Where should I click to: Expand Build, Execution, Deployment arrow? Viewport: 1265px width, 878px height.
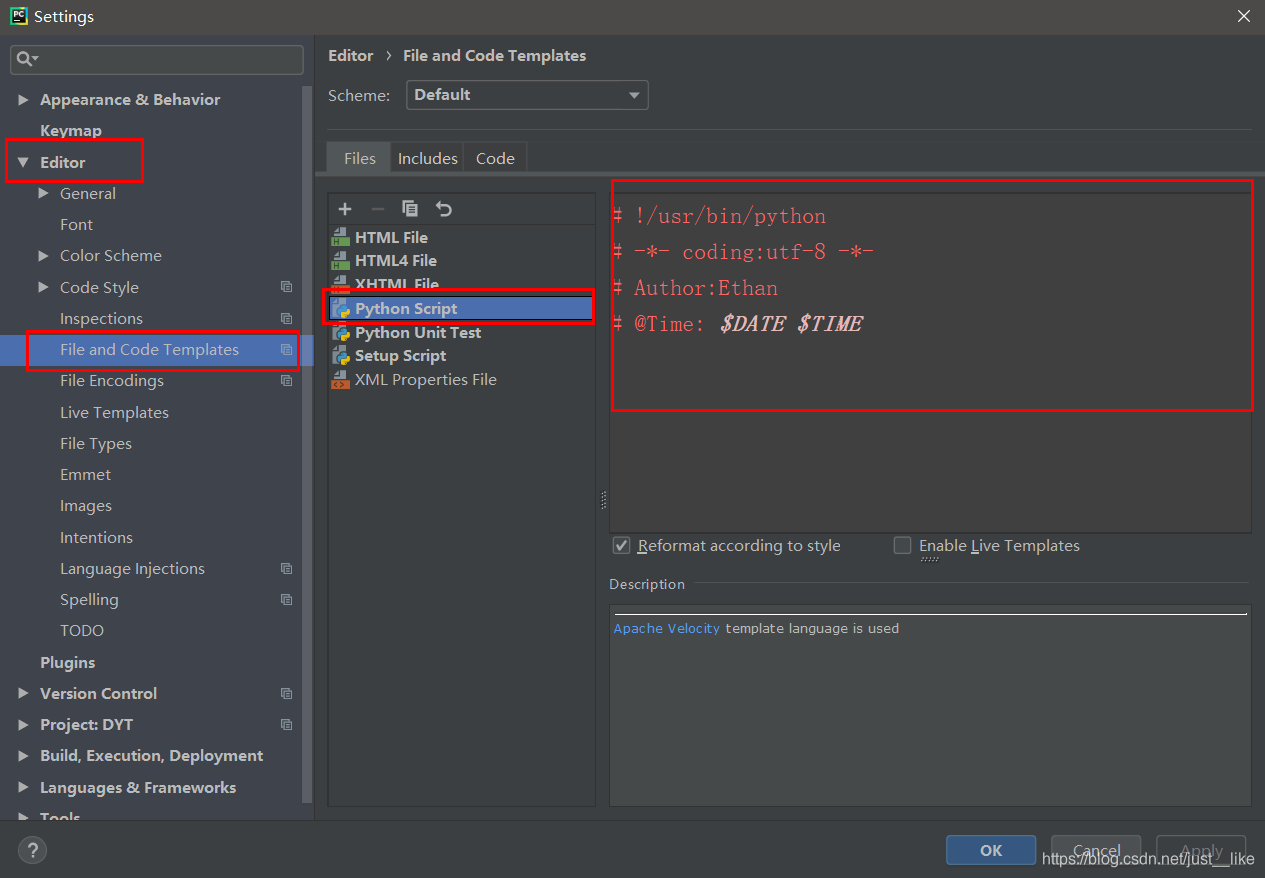tap(23, 756)
